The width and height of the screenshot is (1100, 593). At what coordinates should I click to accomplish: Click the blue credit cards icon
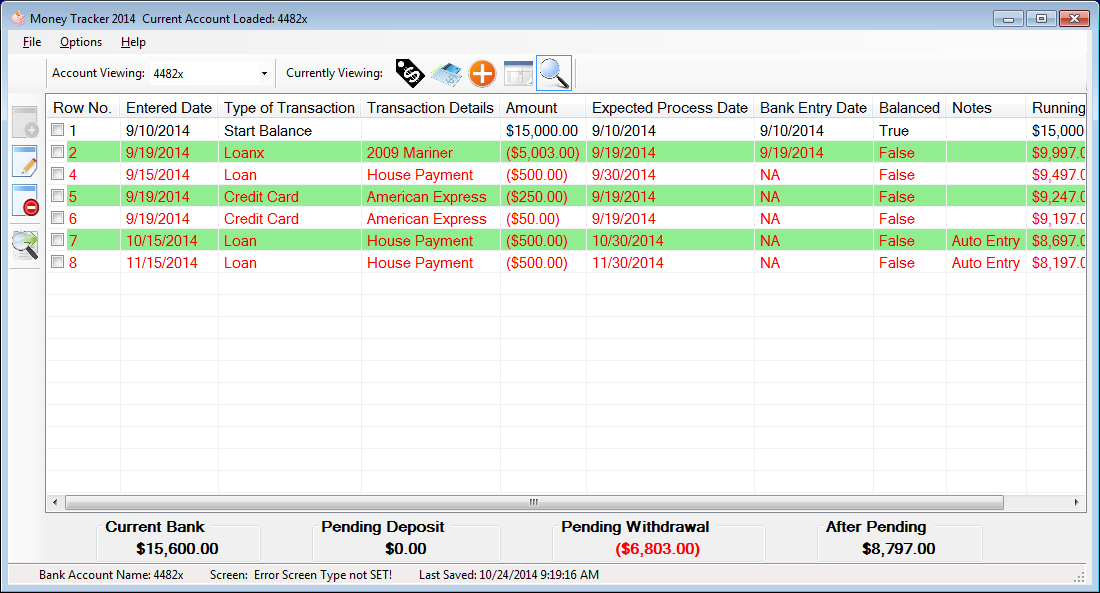point(446,73)
